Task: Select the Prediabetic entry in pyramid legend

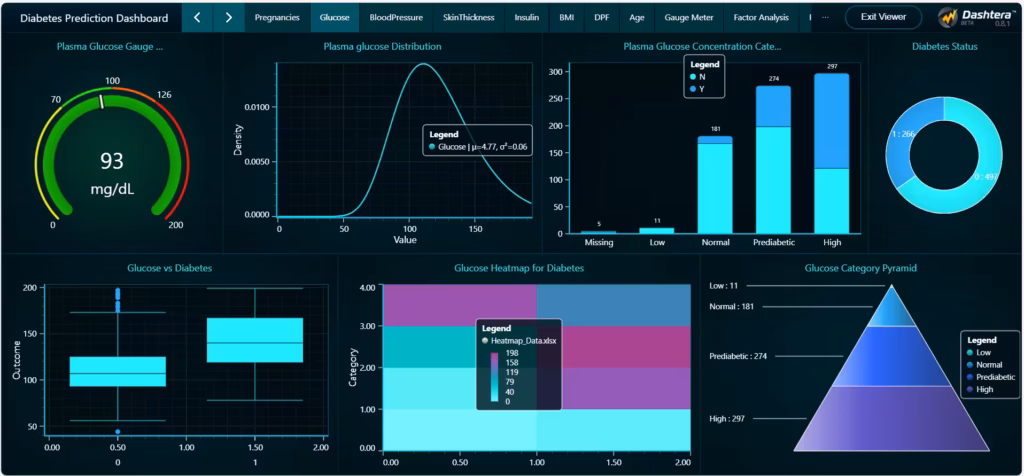Action: [x=991, y=377]
